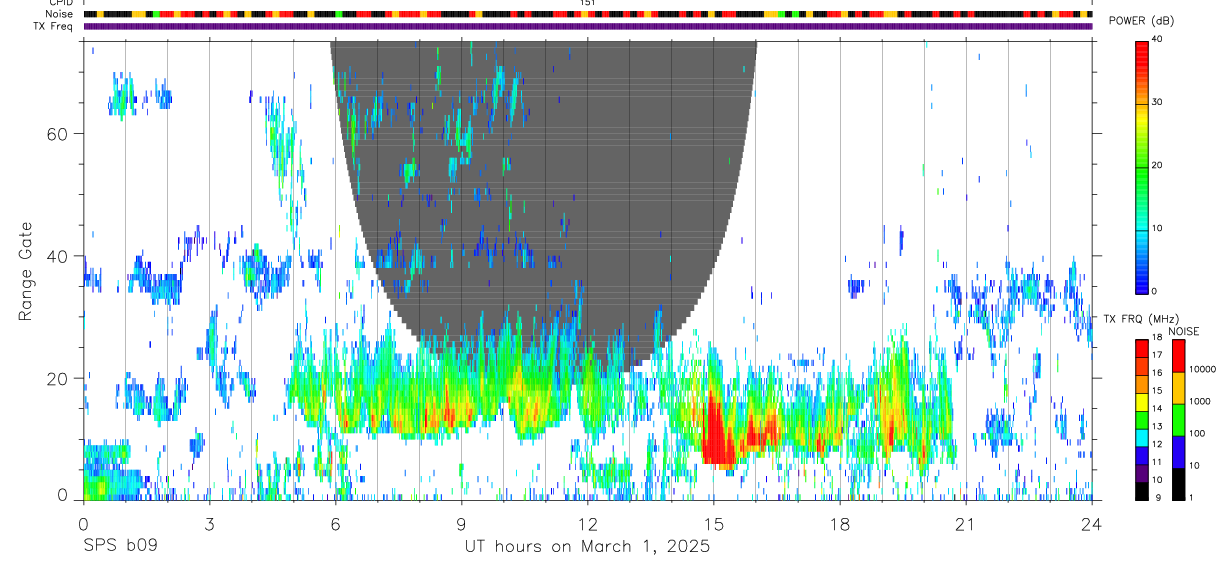Click the power colorbar label '30'

click(x=1157, y=102)
